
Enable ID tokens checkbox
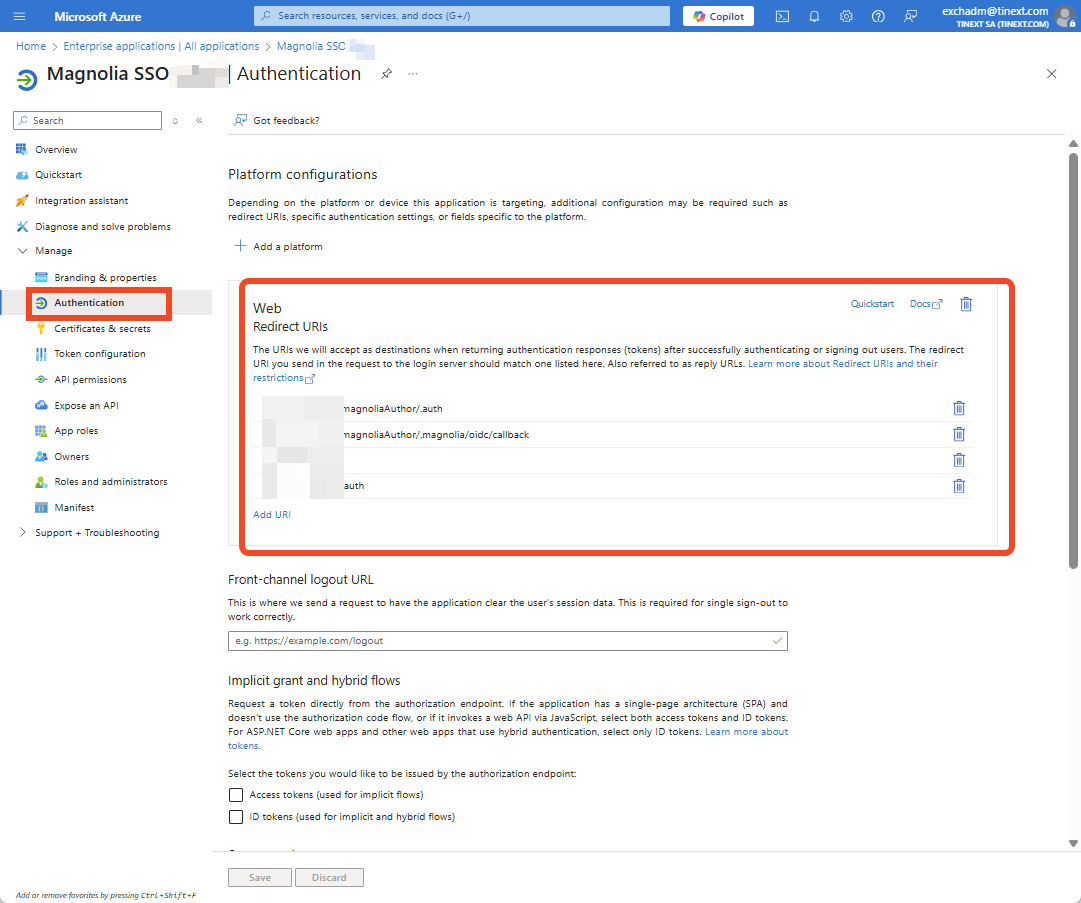[236, 817]
